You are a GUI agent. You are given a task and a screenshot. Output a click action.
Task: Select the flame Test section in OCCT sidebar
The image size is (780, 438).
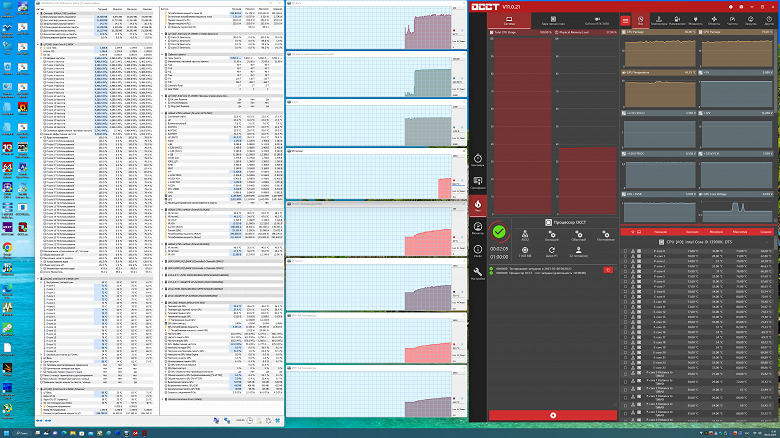(478, 206)
